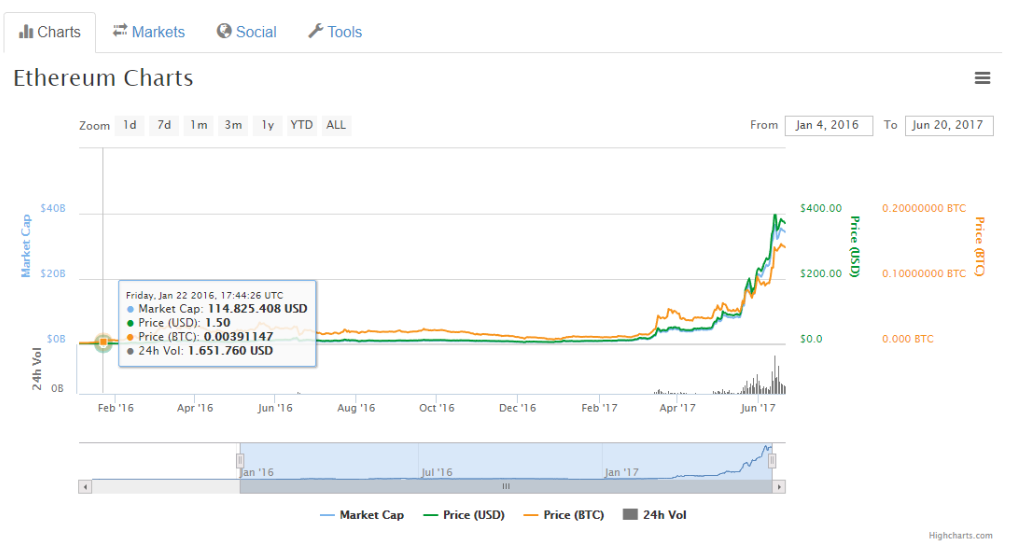
Task: Toggle Market Cap series in legend
Action: pos(362,515)
